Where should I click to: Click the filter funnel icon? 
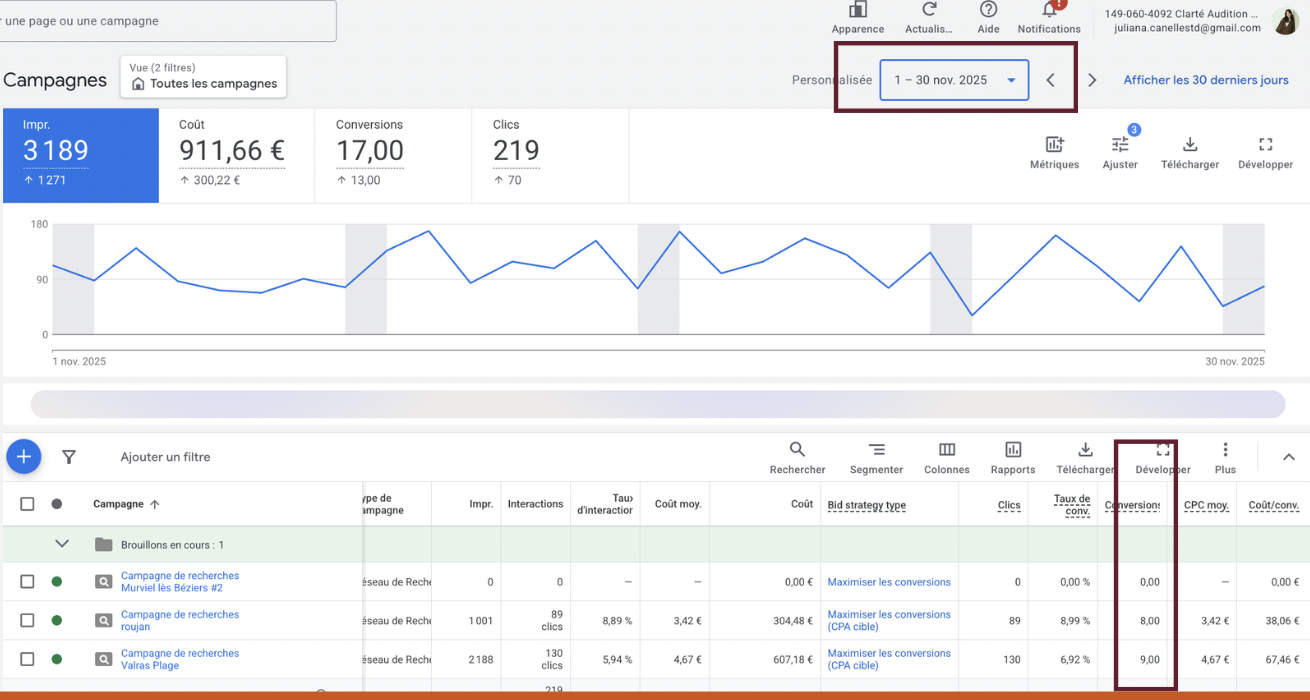[69, 457]
